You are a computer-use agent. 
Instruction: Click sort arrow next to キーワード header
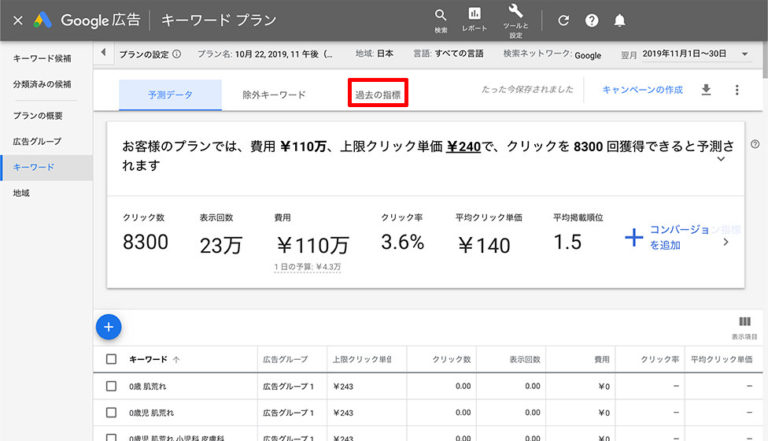(x=176, y=360)
